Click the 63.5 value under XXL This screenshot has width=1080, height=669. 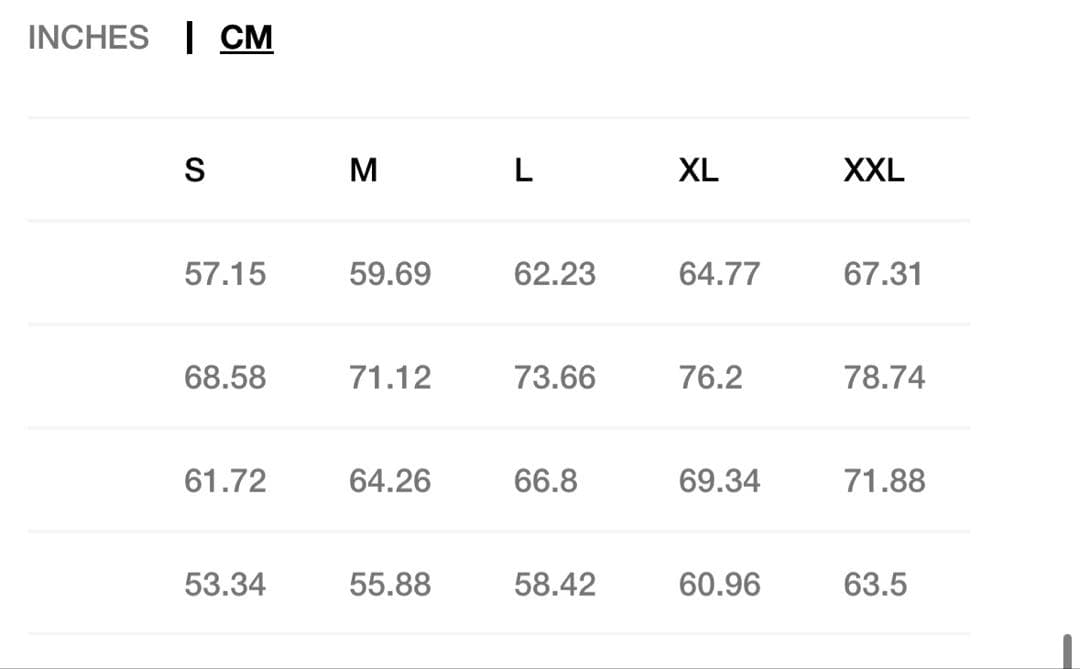[x=875, y=584]
